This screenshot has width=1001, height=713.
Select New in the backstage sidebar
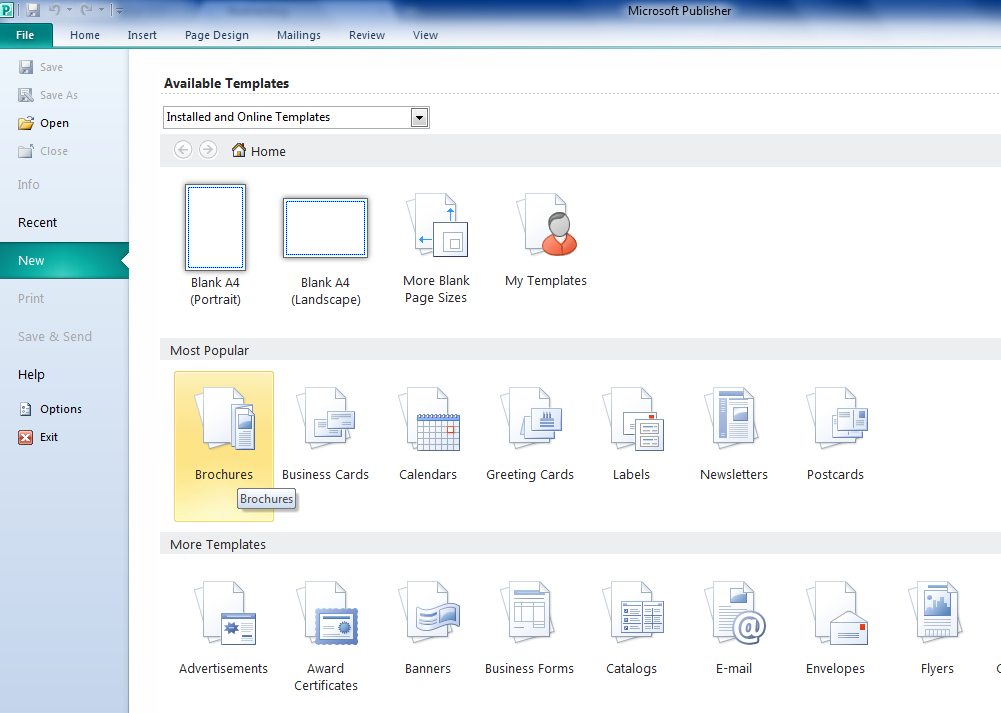[64, 260]
